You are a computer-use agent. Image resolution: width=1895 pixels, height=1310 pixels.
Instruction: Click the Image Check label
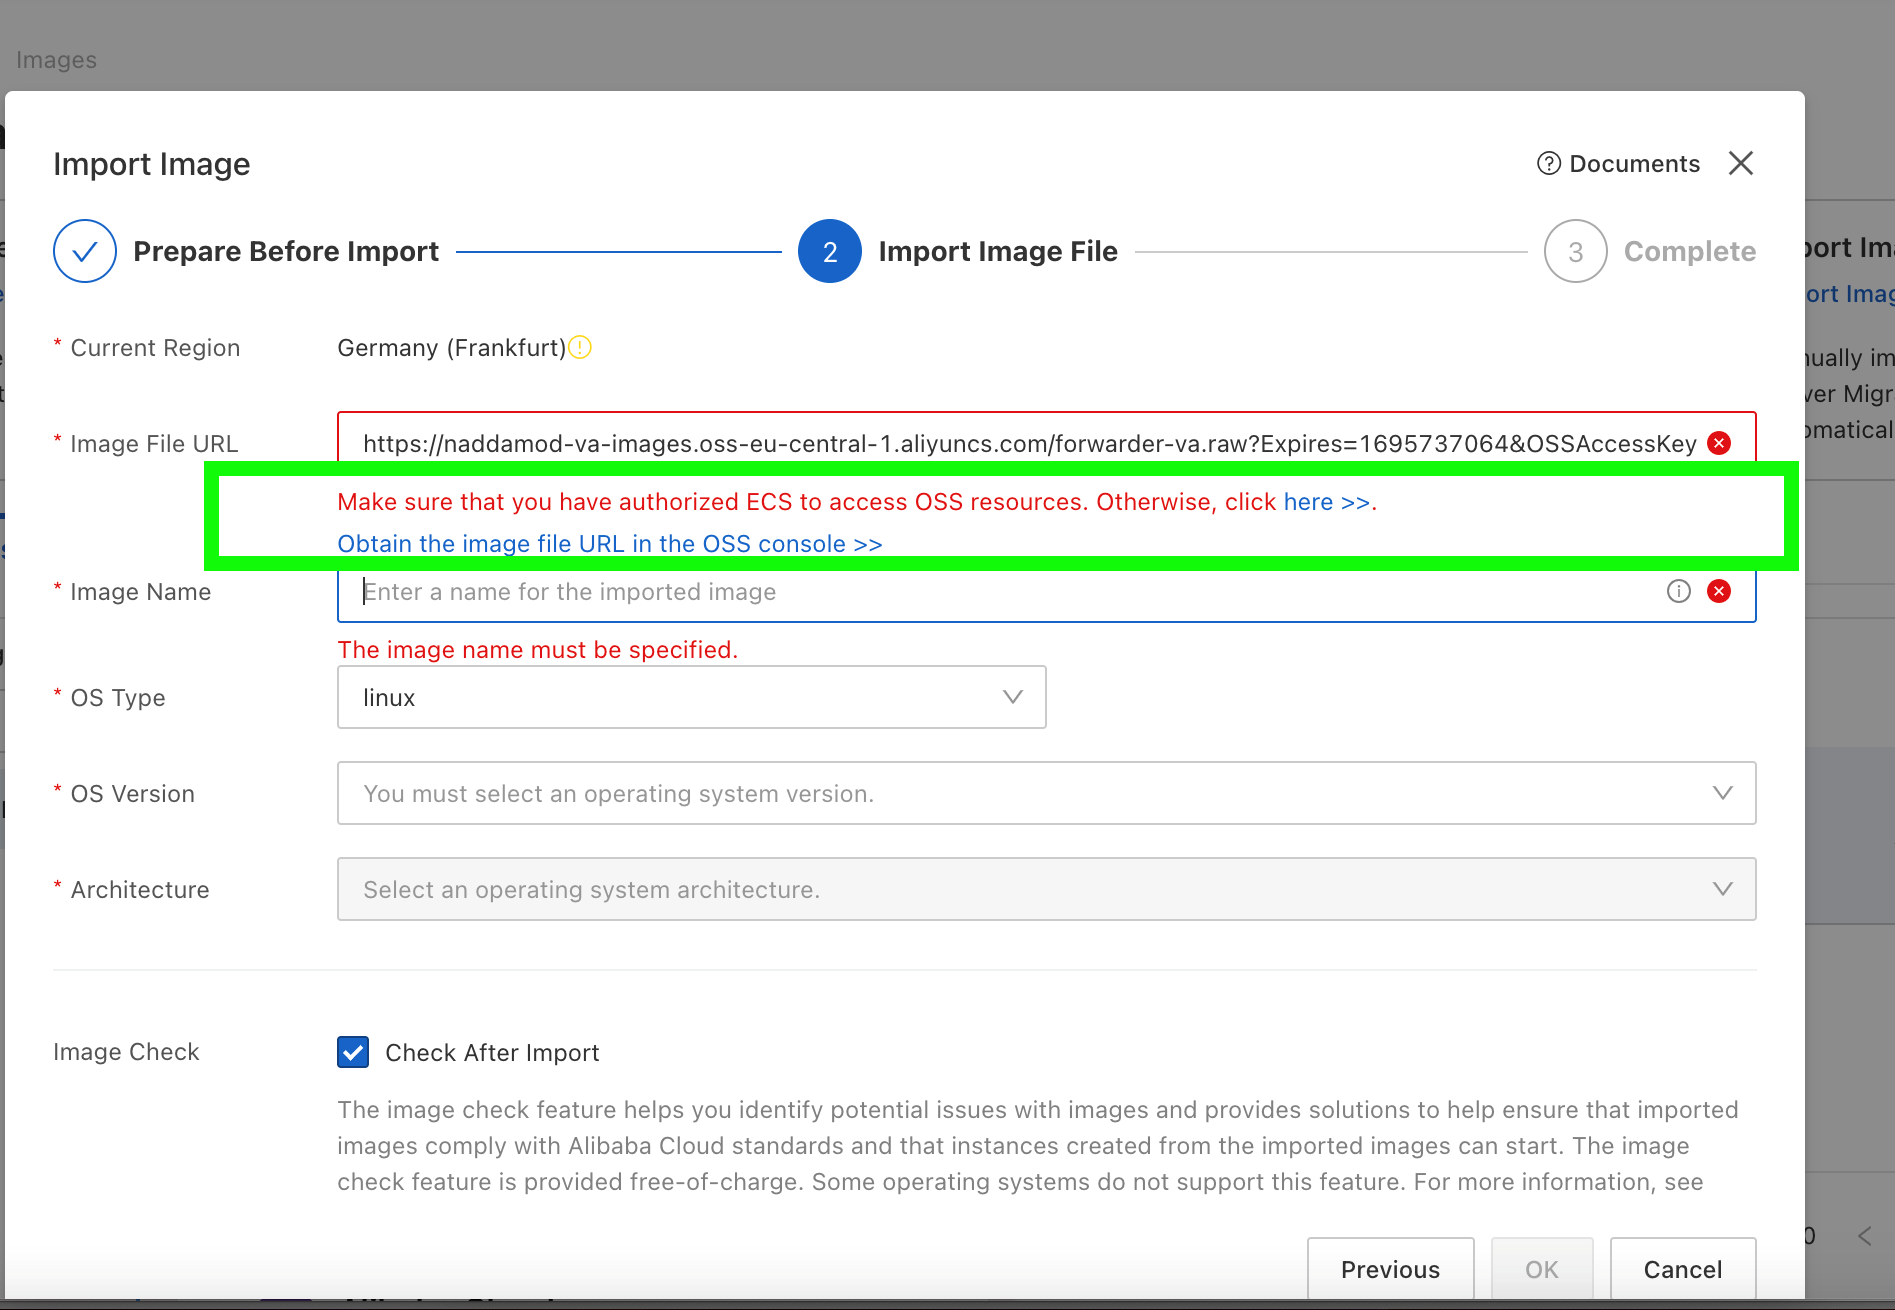point(126,1052)
